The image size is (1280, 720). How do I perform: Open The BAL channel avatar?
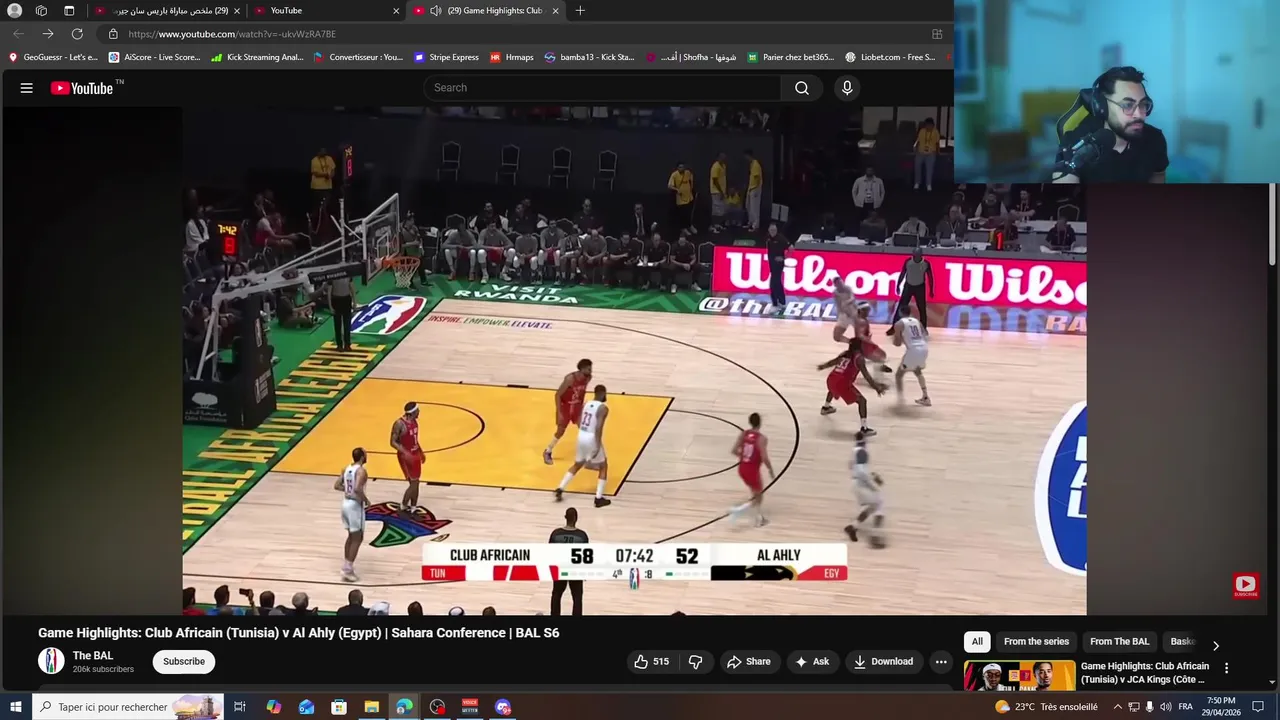(x=51, y=661)
